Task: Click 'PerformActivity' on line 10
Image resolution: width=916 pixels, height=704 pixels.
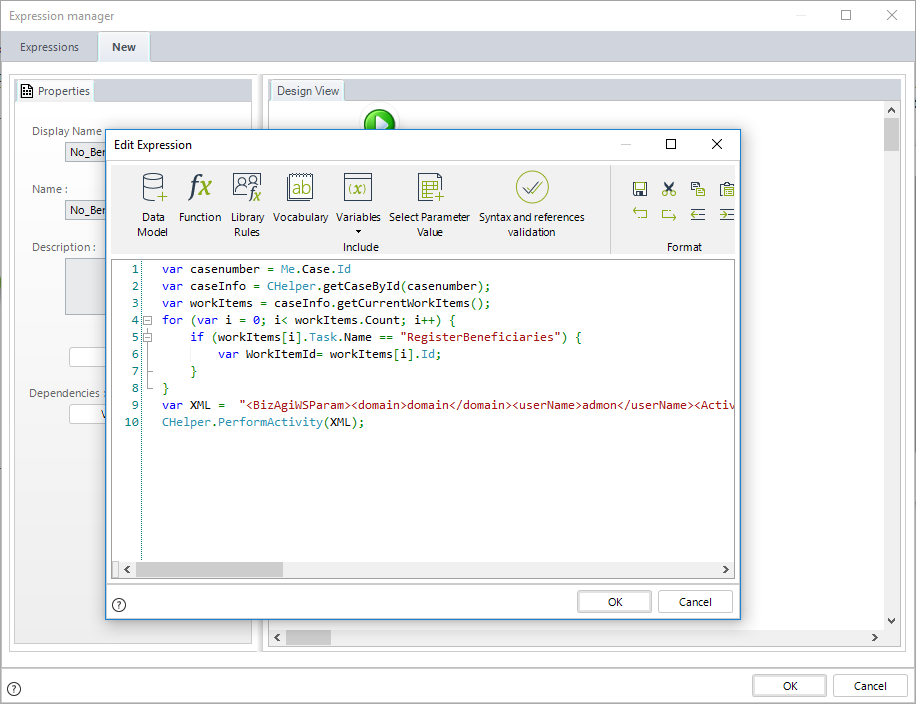Action: pos(270,422)
